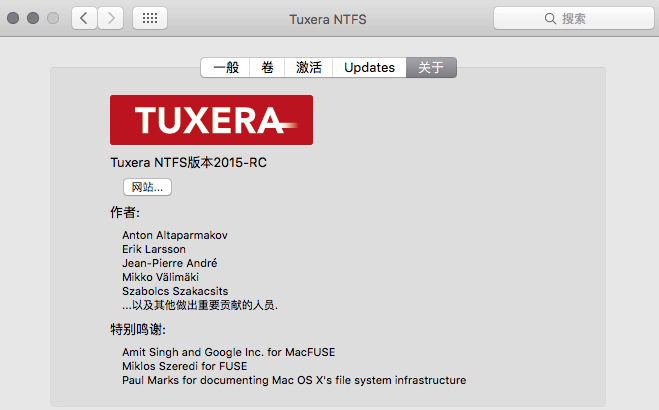This screenshot has height=410, width=659.
Task: Click the Paul Marks acknowledgement line
Action: pyautogui.click(x=294, y=380)
